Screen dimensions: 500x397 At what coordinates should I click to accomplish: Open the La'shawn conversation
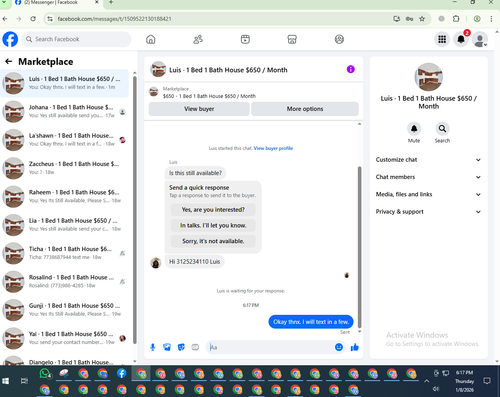(64, 140)
